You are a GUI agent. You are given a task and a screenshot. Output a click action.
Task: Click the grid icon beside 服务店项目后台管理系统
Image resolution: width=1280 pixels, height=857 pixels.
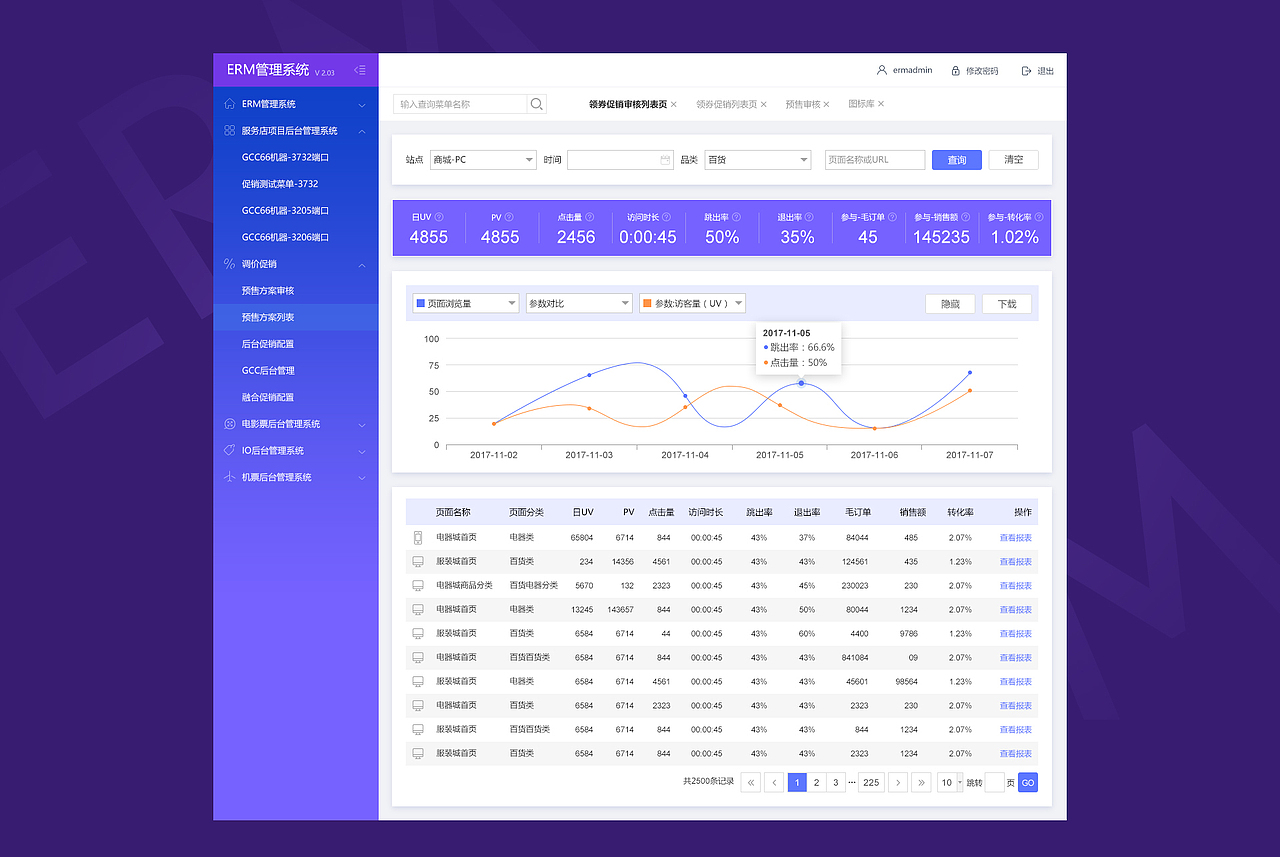coord(230,130)
